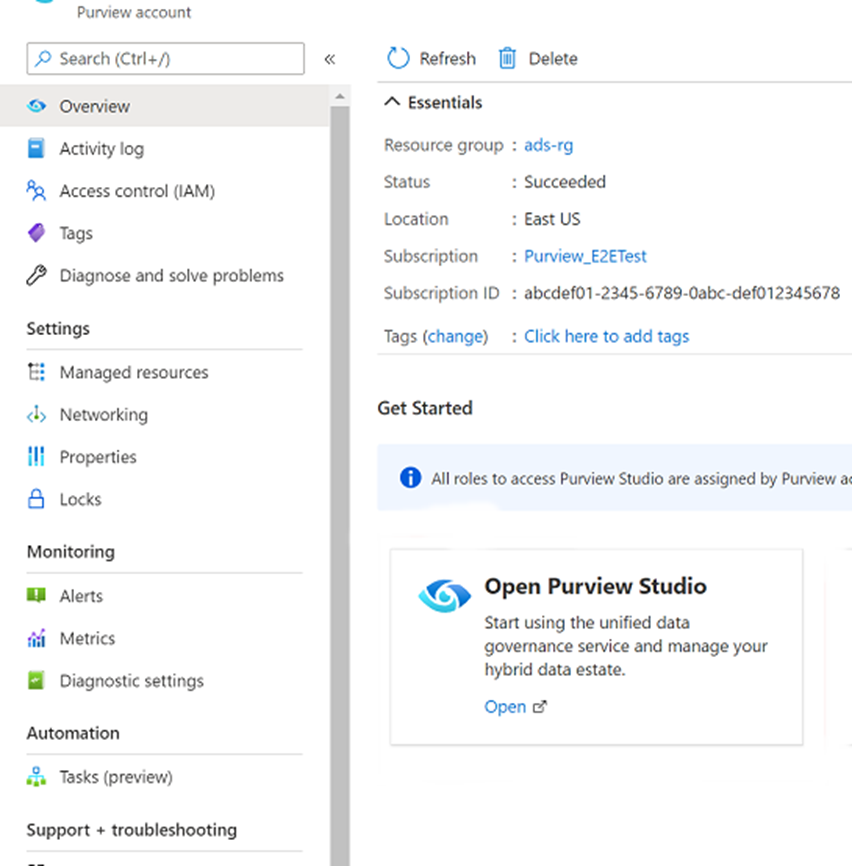The height and width of the screenshot is (866, 852).
Task: Click the Monitoring section heading
Action: pyautogui.click(x=71, y=551)
